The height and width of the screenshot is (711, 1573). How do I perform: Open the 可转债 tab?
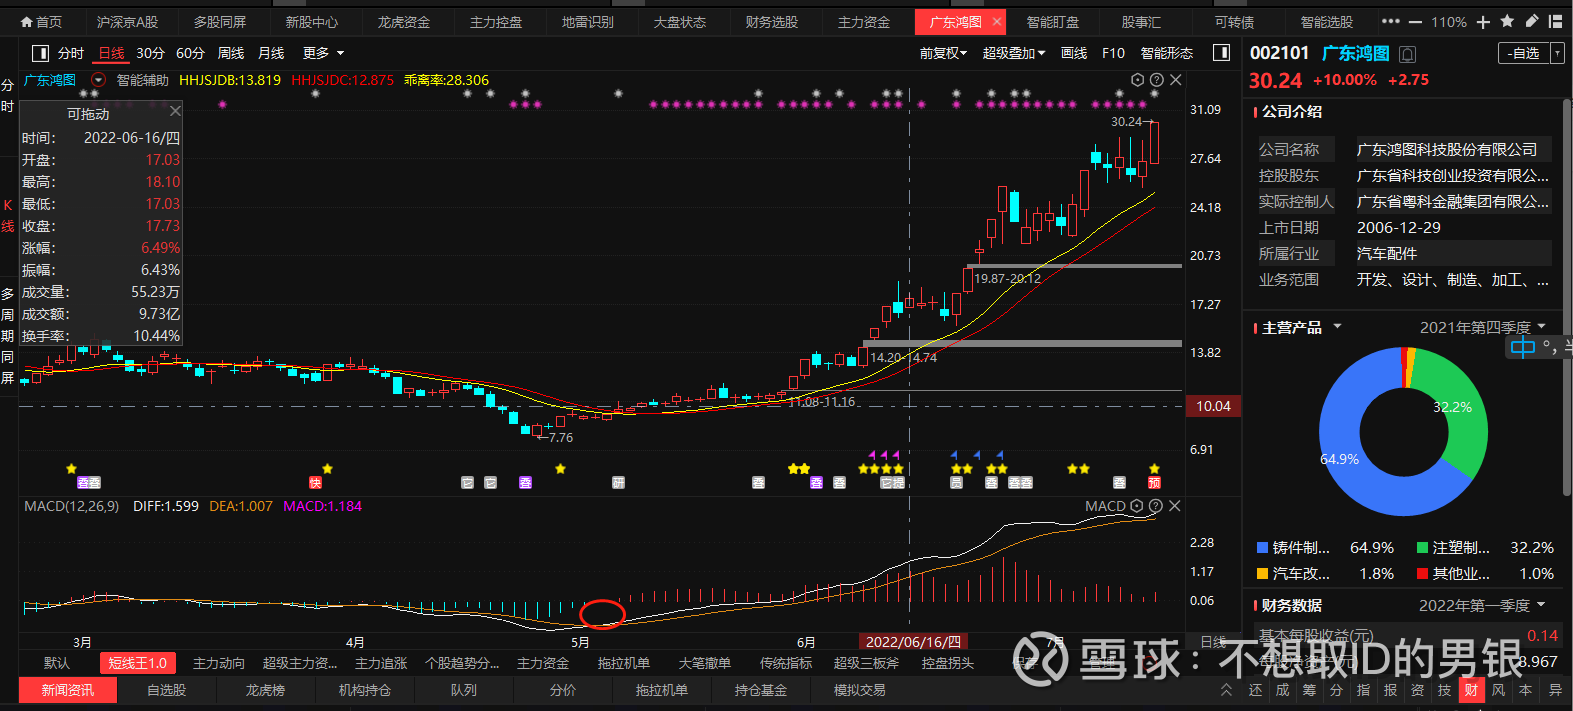pos(1234,22)
